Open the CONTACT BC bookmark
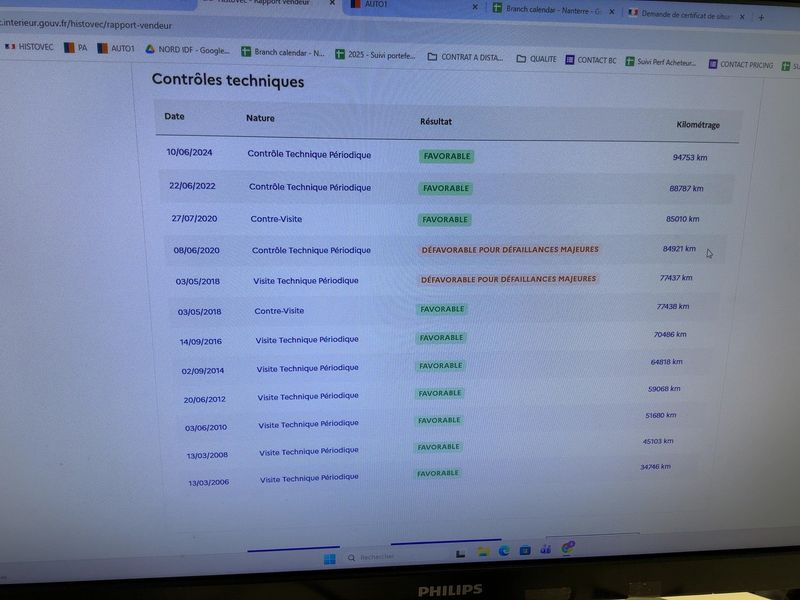 590,60
